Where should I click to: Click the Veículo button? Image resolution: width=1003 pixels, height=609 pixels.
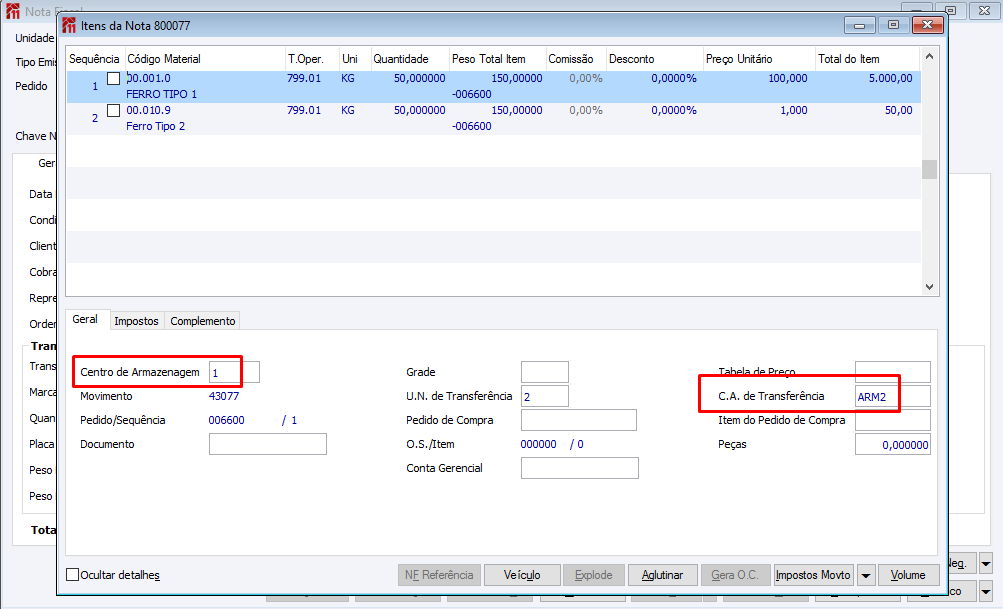pos(522,575)
